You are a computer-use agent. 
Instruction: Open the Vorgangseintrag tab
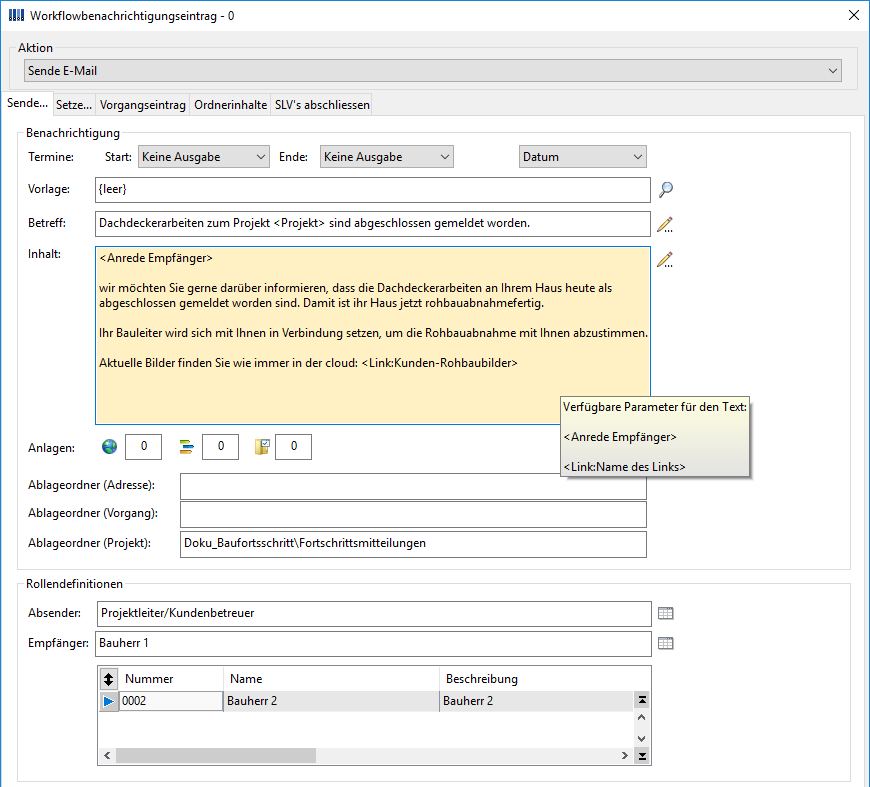(143, 105)
